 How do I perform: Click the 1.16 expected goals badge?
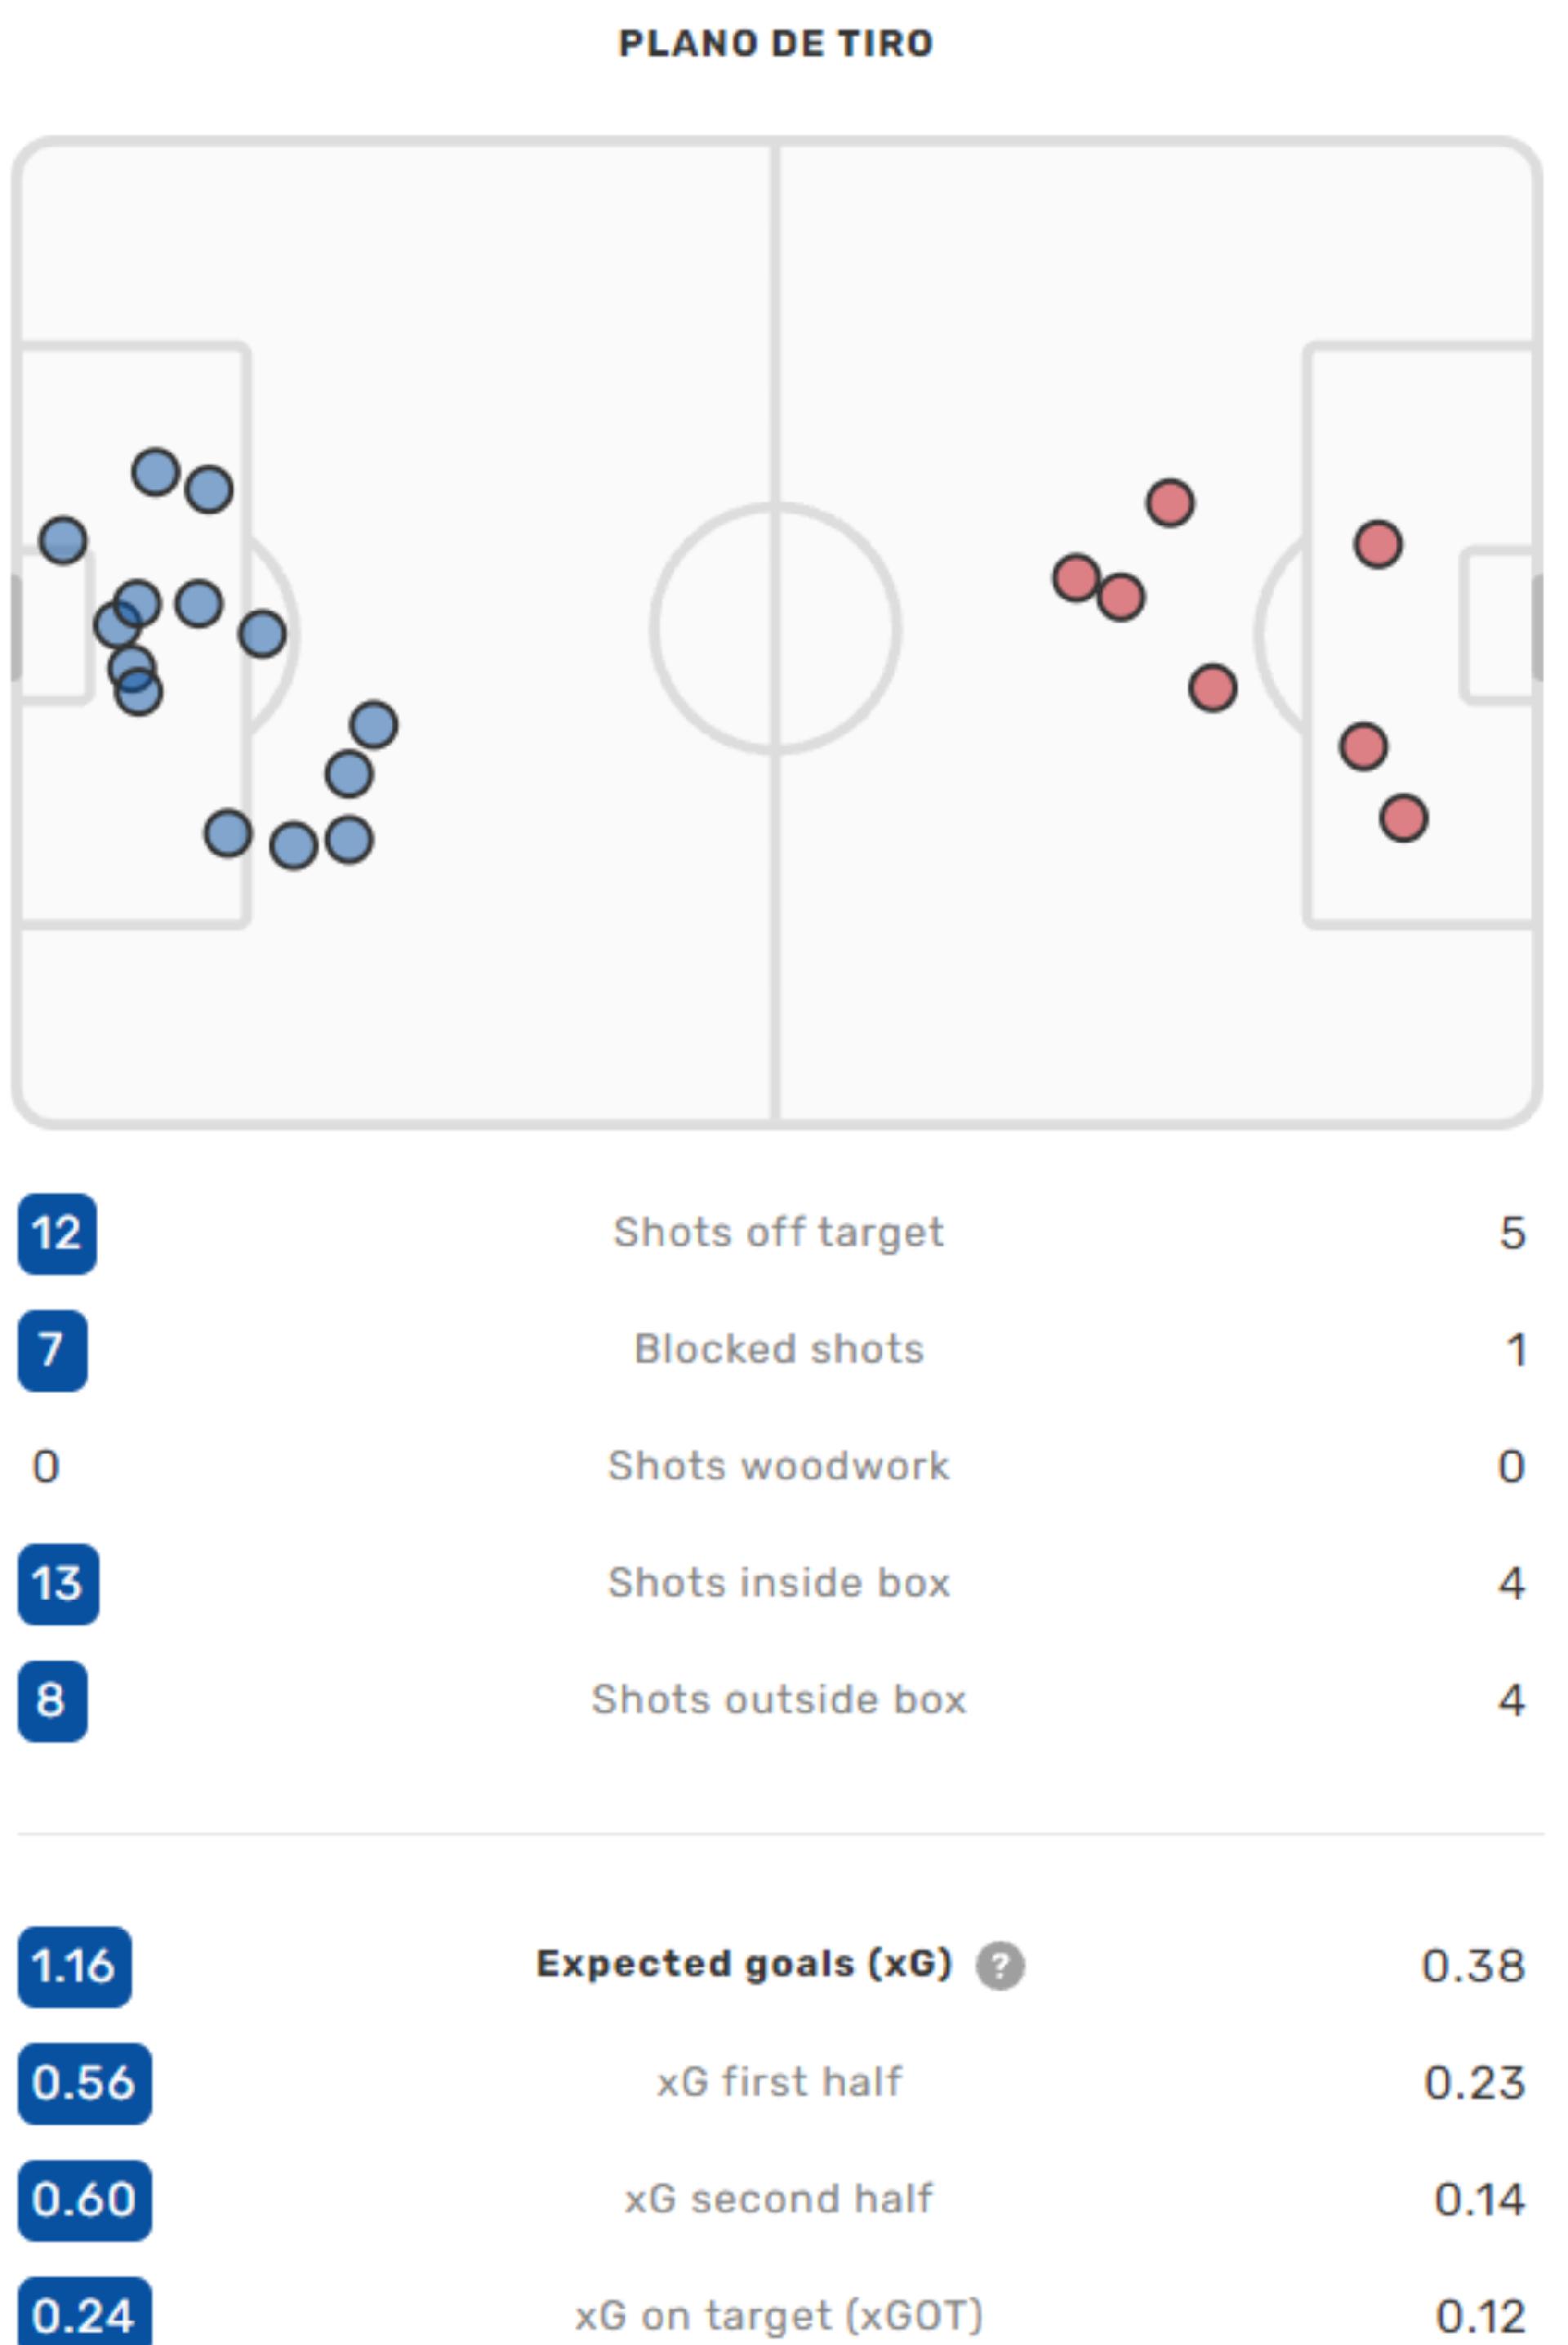(74, 1966)
